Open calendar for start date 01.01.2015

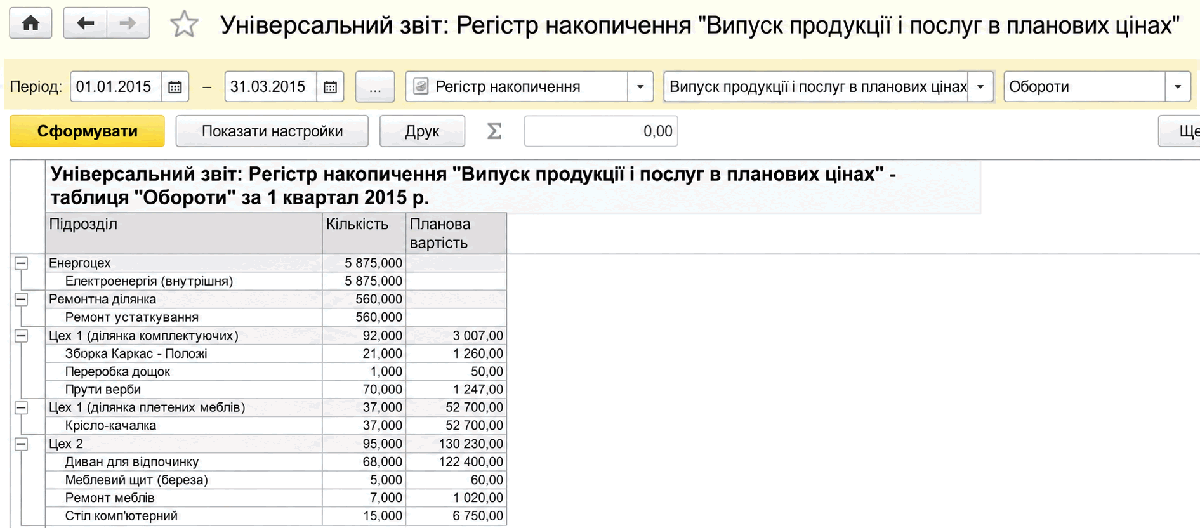point(174,87)
